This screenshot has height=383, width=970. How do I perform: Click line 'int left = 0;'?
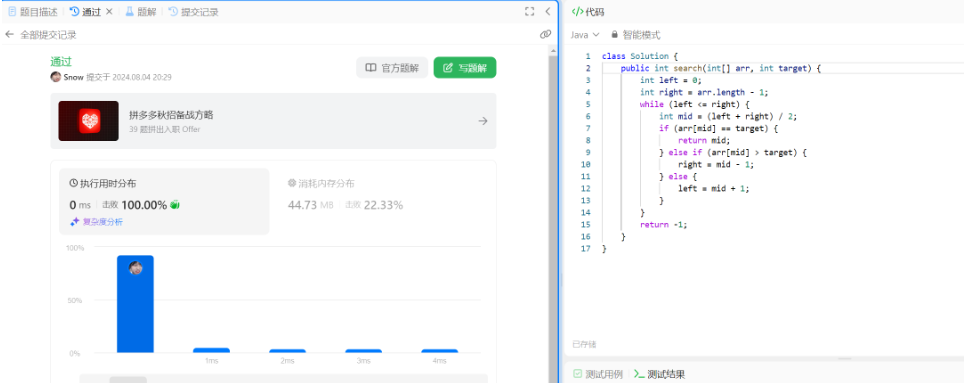671,80
